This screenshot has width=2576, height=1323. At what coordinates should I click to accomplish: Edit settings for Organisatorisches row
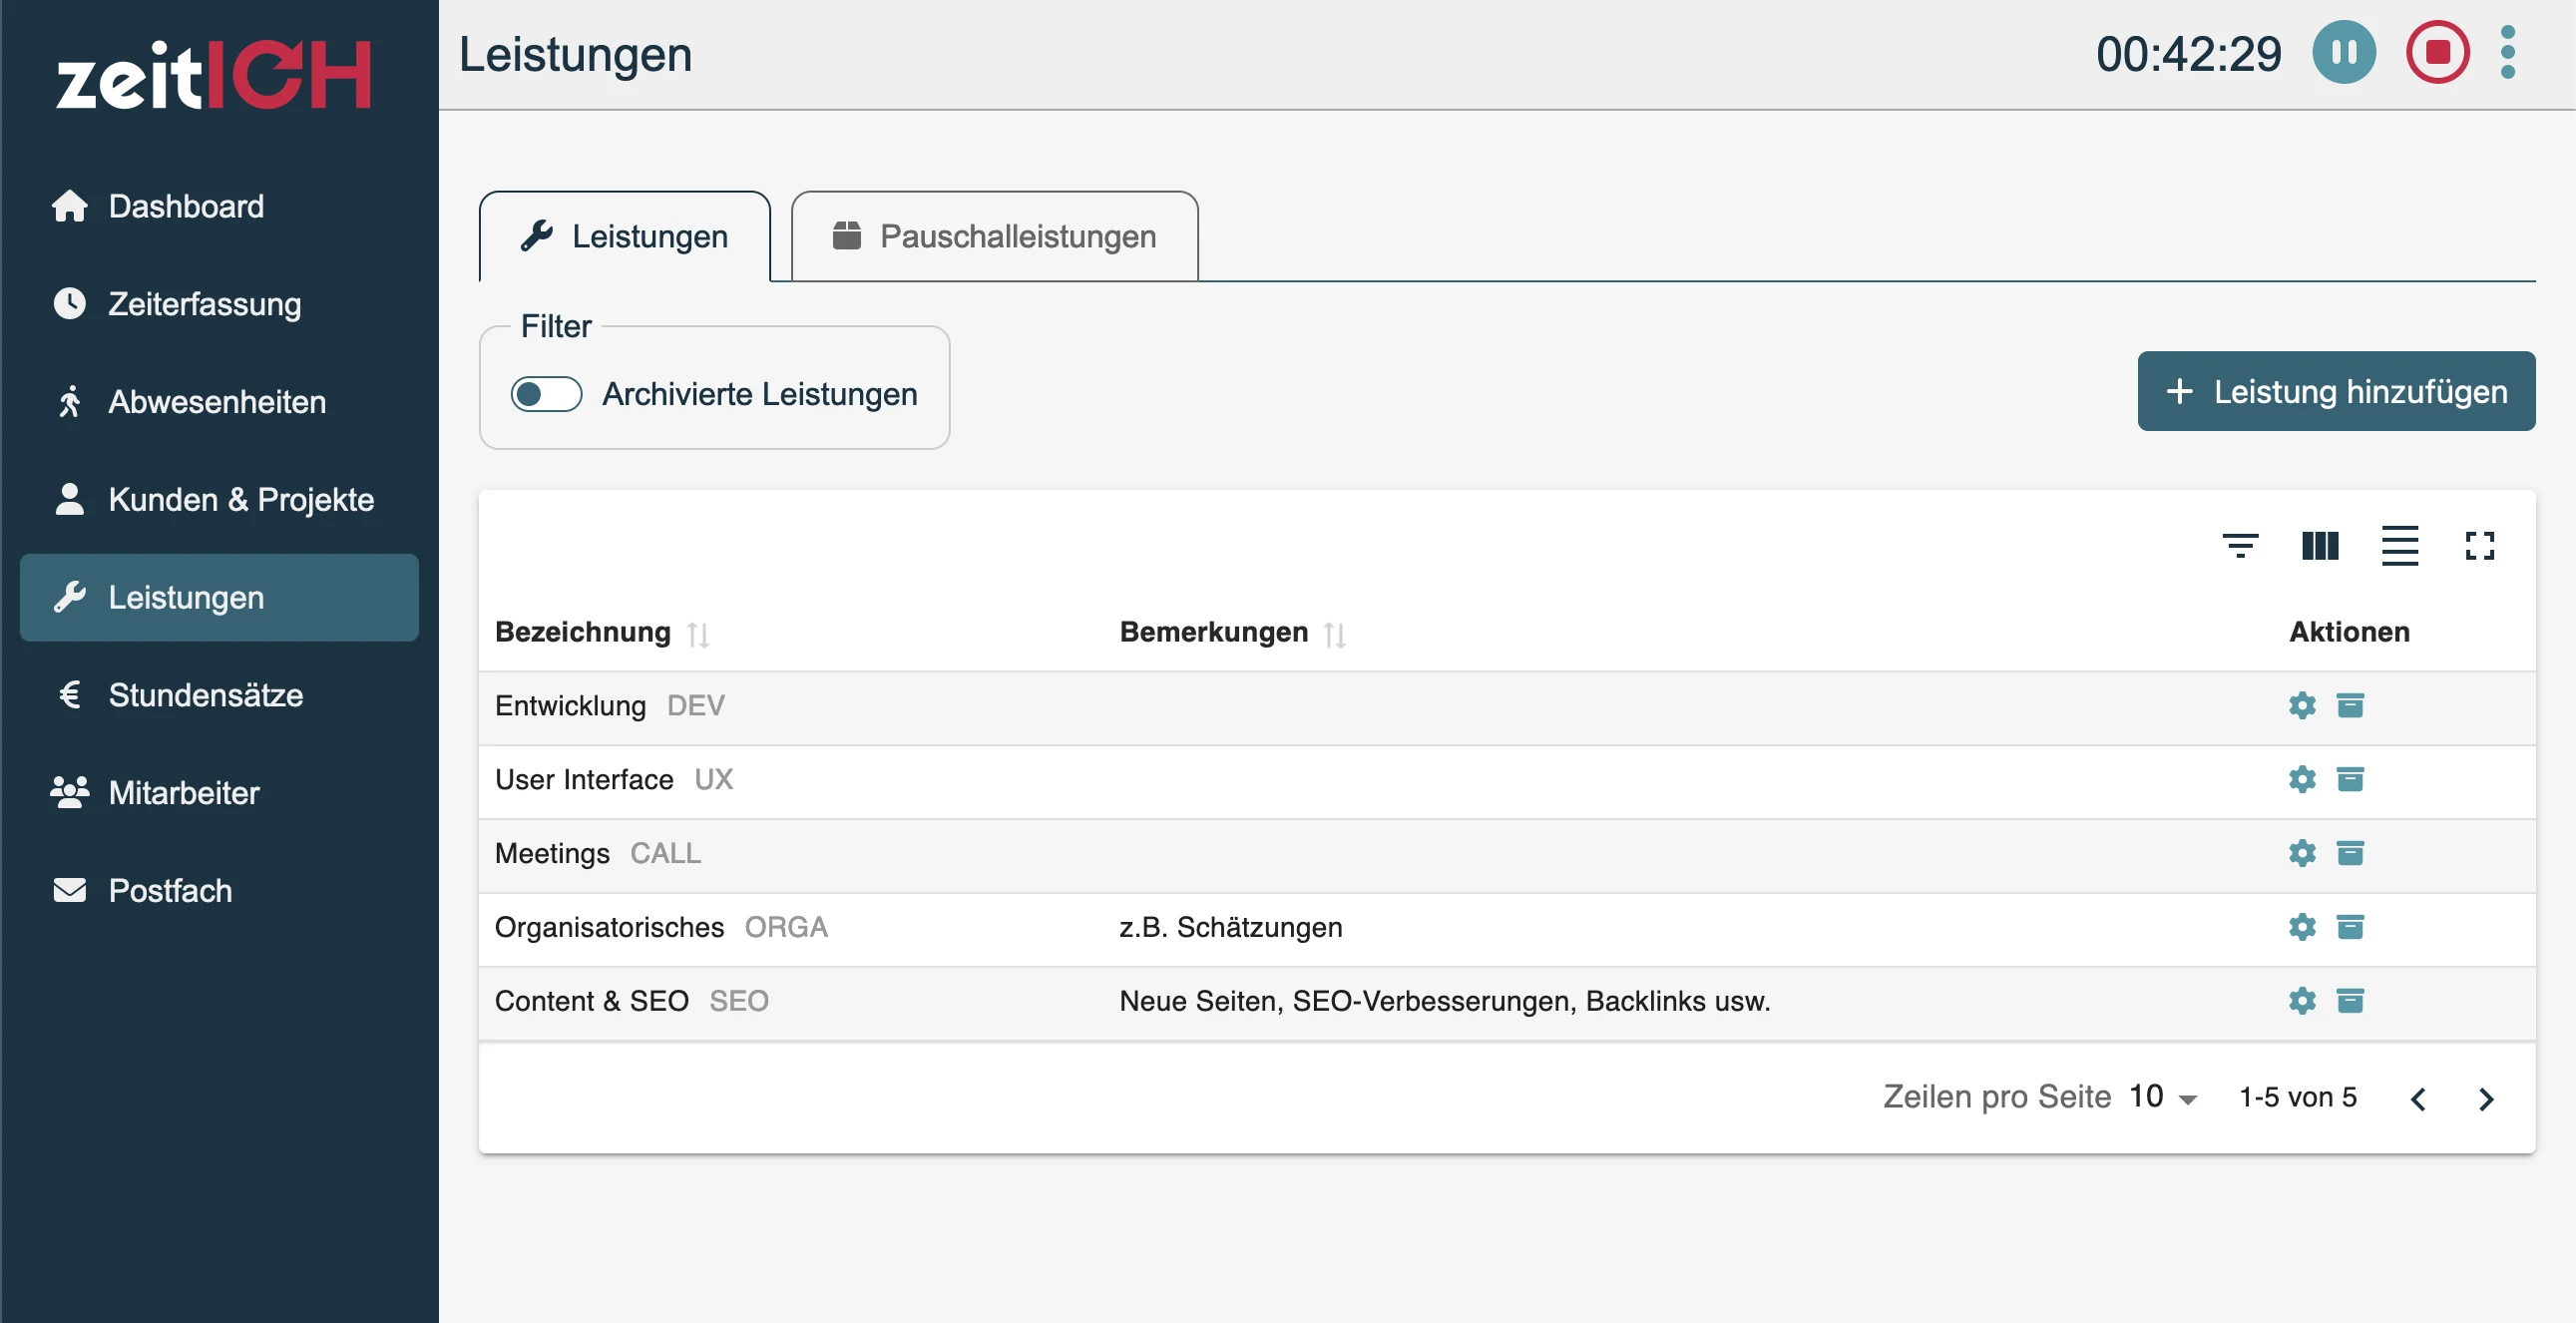click(2302, 928)
